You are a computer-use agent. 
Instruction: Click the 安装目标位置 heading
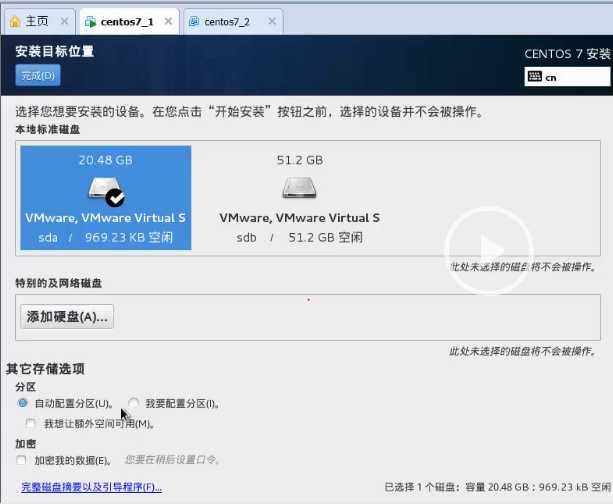tap(55, 51)
